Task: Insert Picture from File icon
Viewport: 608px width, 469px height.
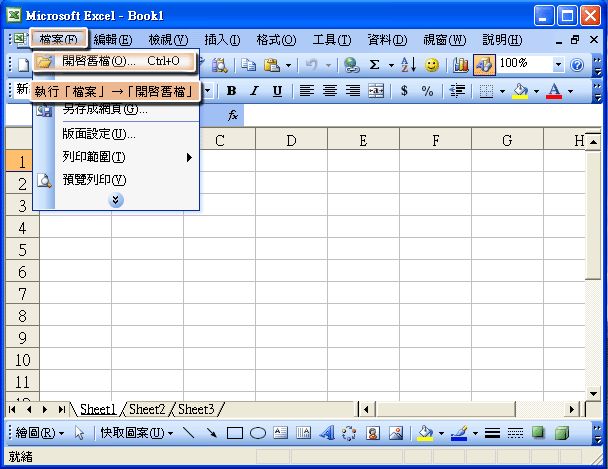Action: click(x=396, y=433)
